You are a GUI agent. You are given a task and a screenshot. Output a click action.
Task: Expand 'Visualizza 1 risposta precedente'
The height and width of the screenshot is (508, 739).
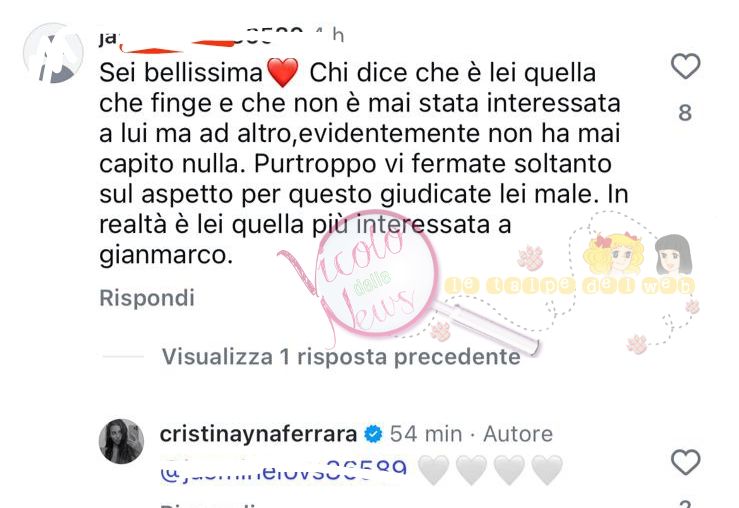coord(341,357)
